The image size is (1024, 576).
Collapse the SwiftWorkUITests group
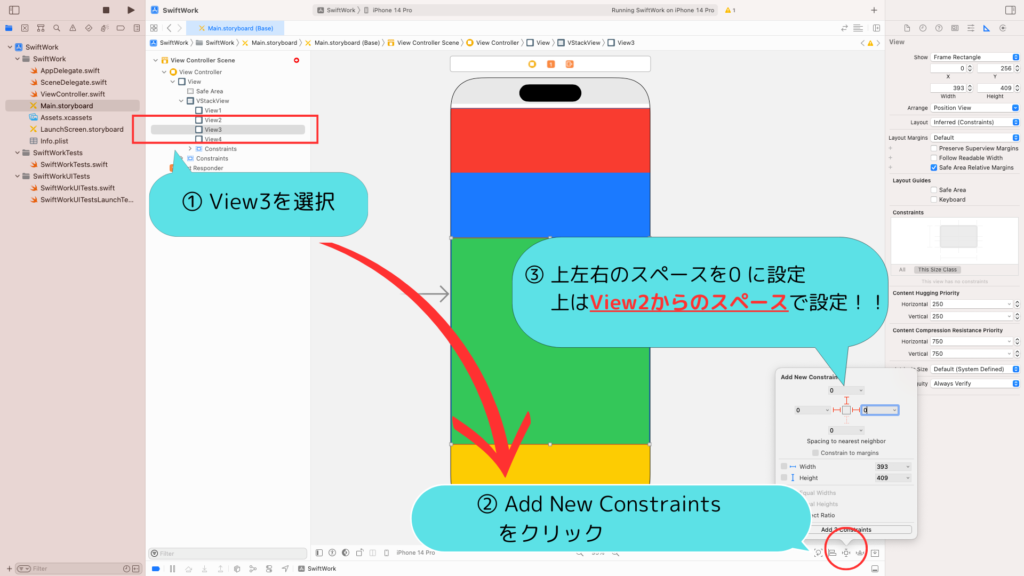coord(18,176)
